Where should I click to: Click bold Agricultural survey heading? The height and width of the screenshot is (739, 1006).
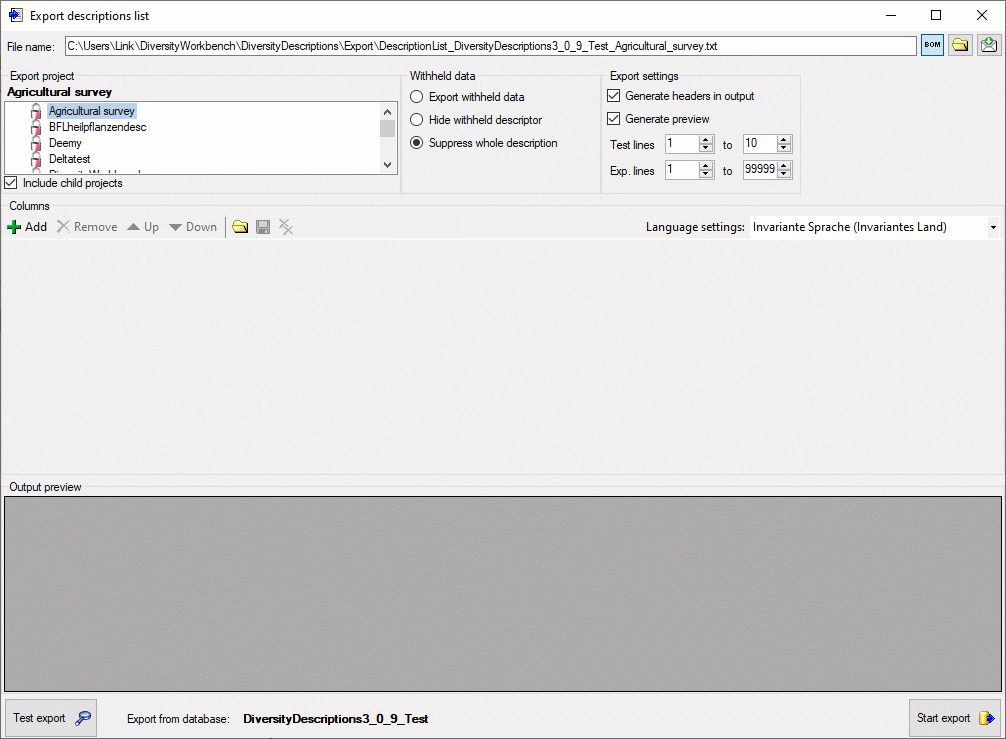pyautogui.click(x=59, y=92)
